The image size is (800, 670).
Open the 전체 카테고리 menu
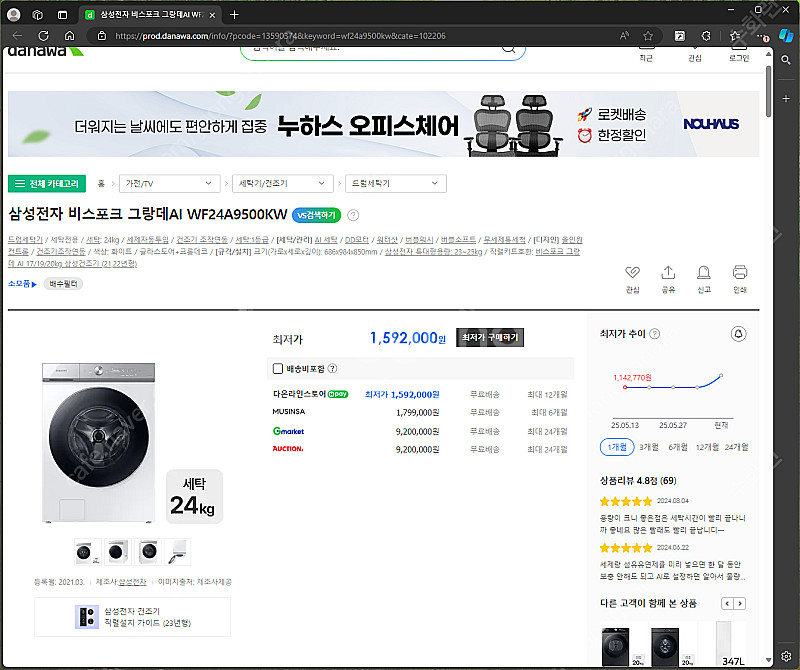tap(47, 184)
